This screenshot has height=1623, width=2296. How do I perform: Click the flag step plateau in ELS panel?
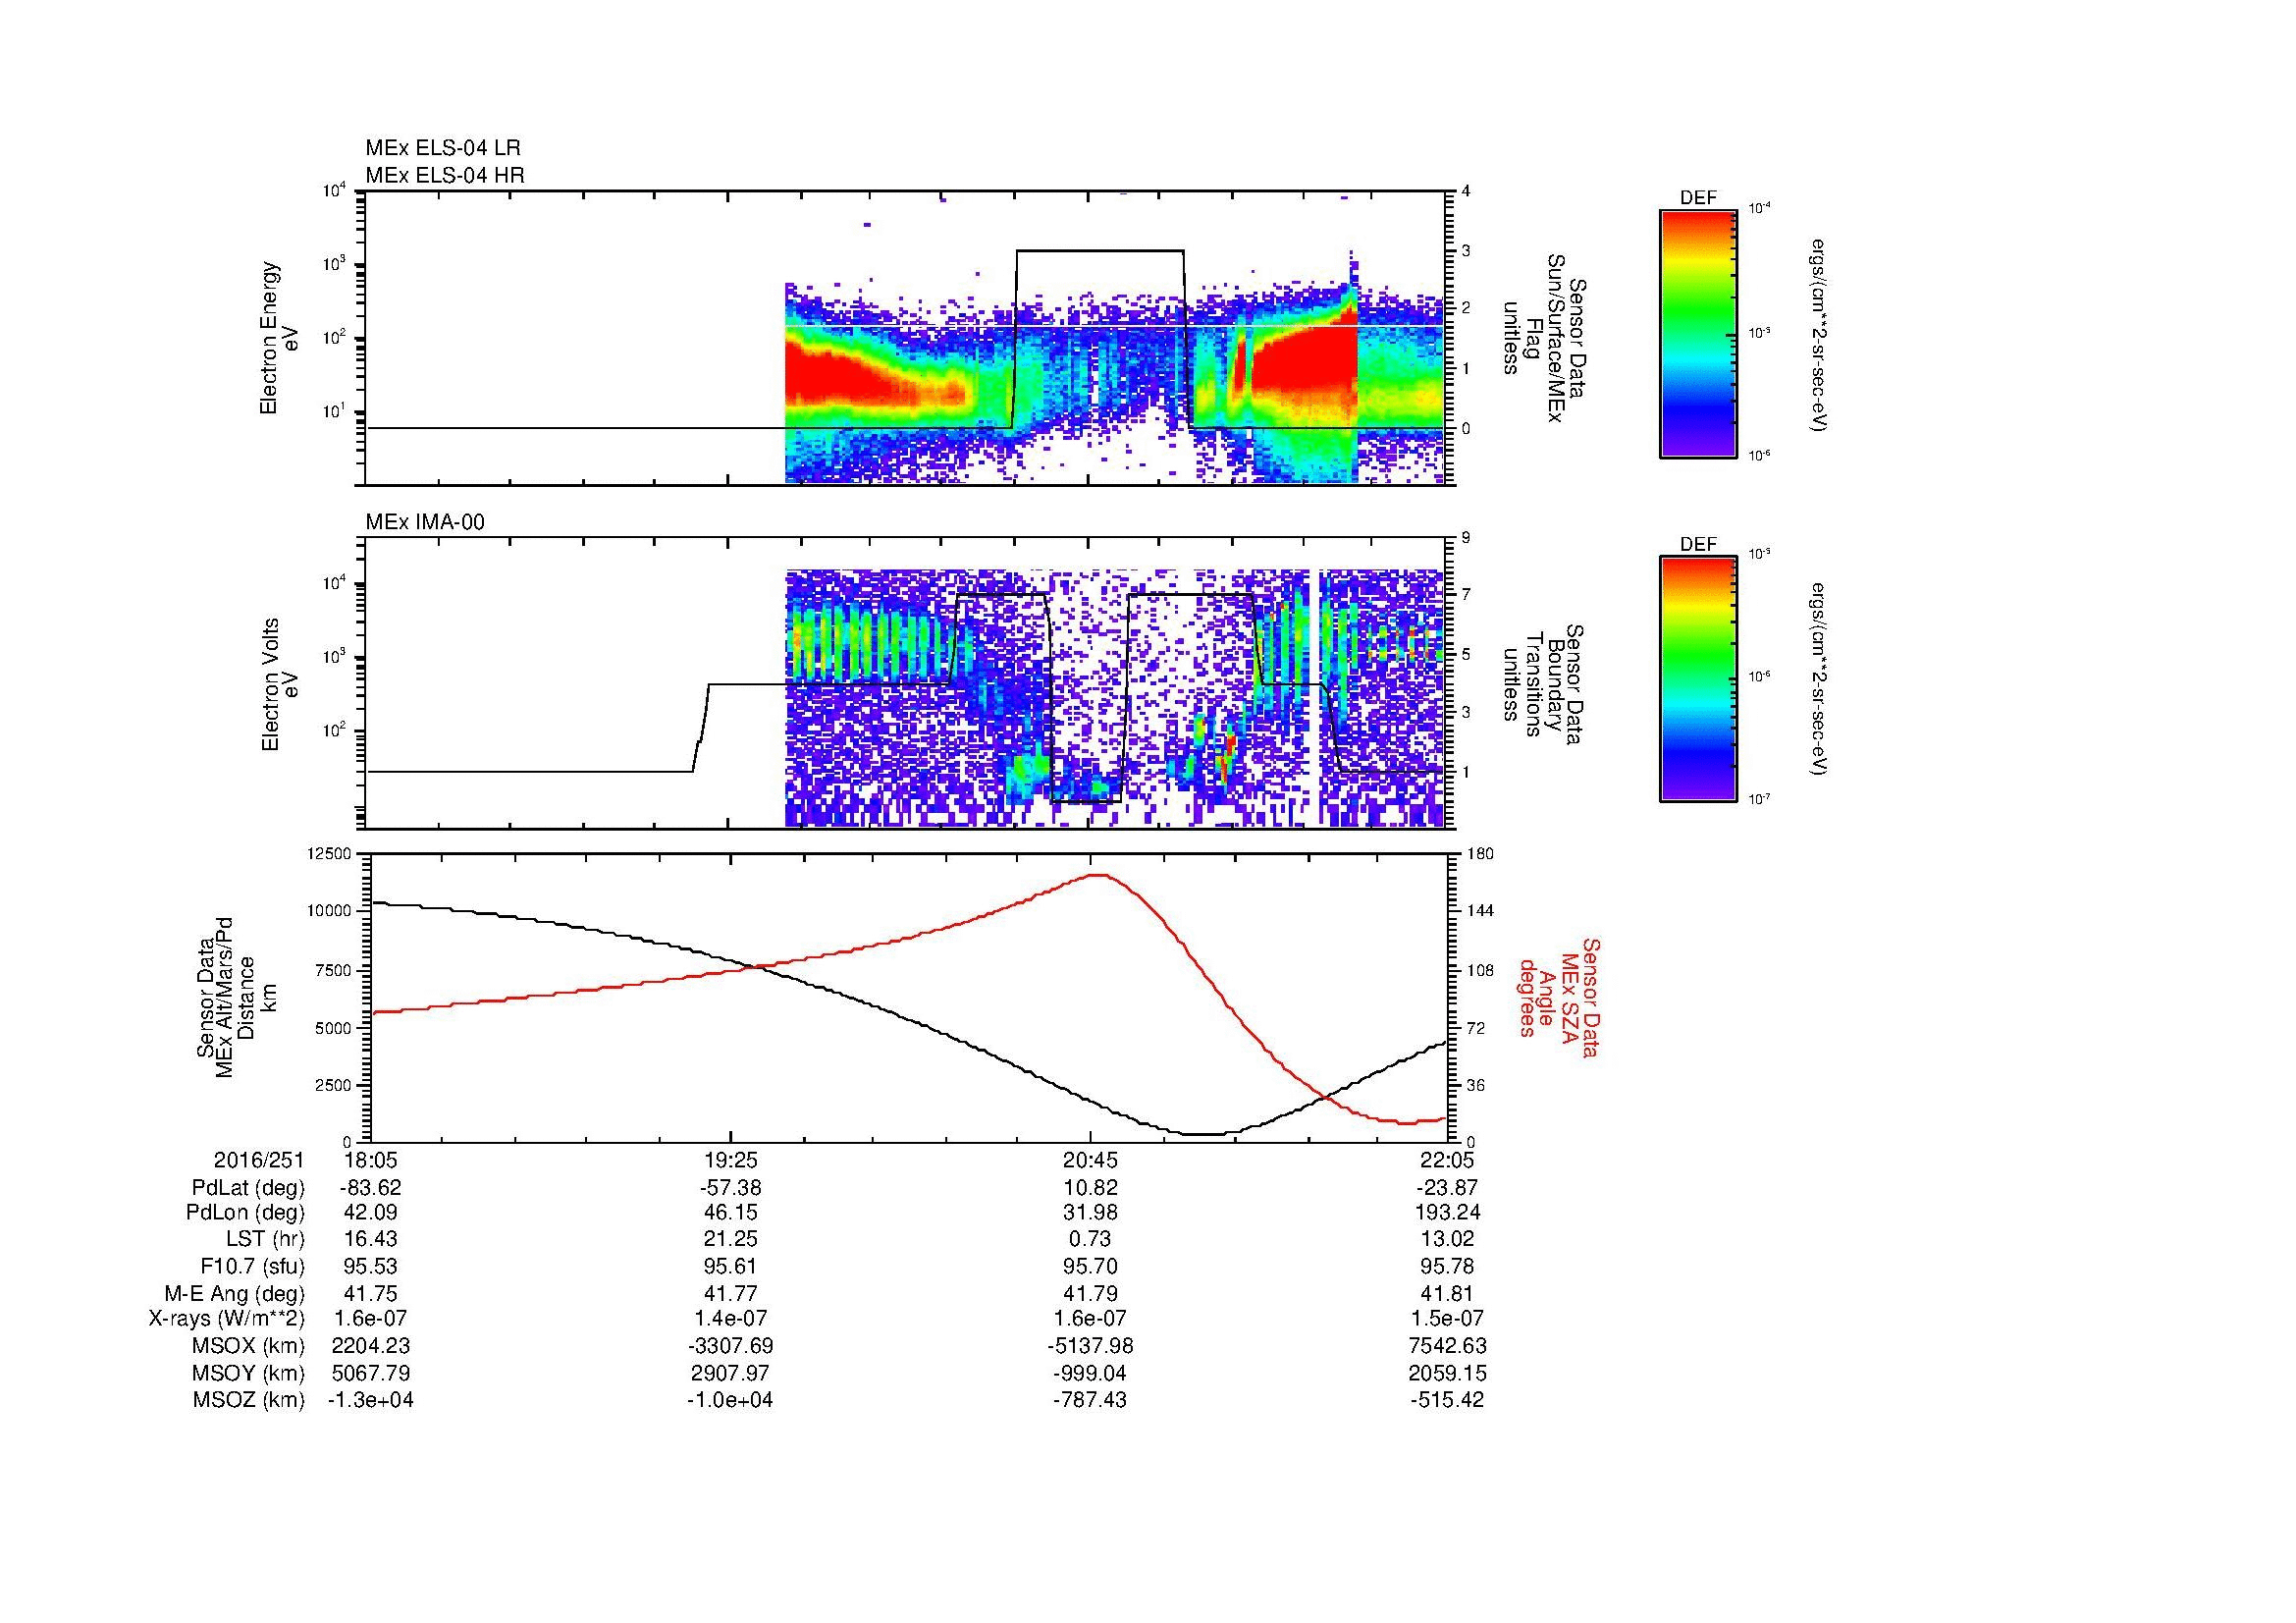click(x=1100, y=250)
